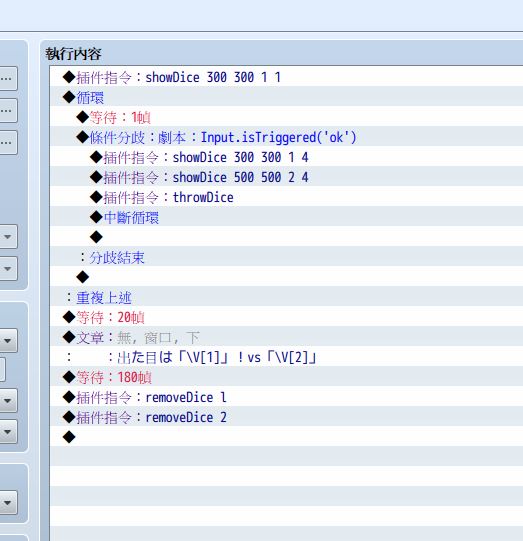This screenshot has height=541, width=523.
Task: Select the 中斷循環 break loop command
Action: pyautogui.click(x=286, y=217)
